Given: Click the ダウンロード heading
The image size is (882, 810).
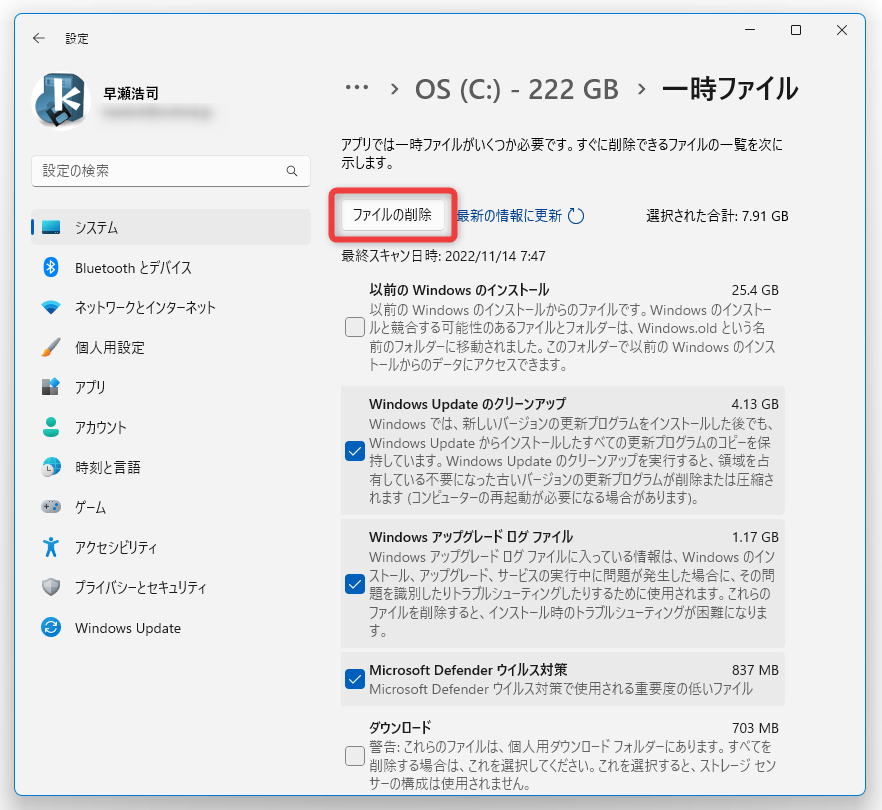Looking at the screenshot, I should [x=400, y=727].
